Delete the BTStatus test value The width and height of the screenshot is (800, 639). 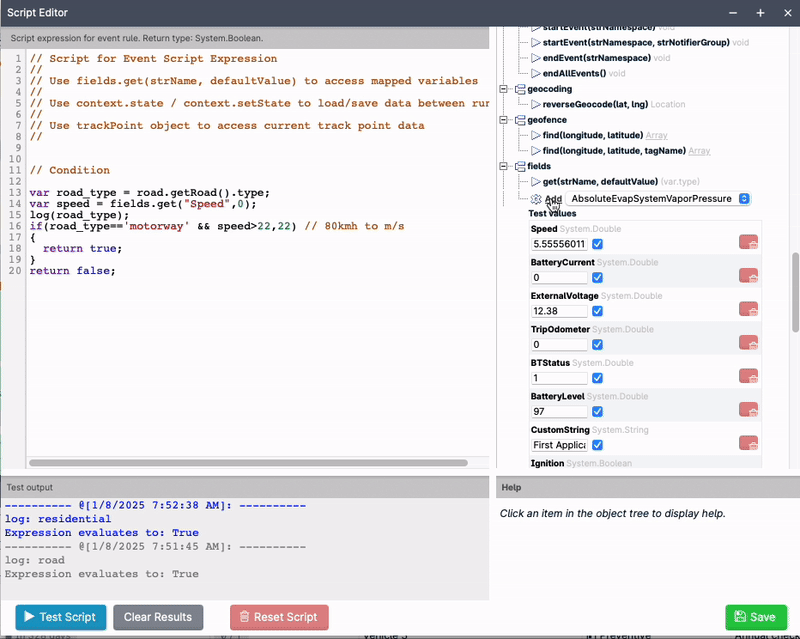(748, 377)
